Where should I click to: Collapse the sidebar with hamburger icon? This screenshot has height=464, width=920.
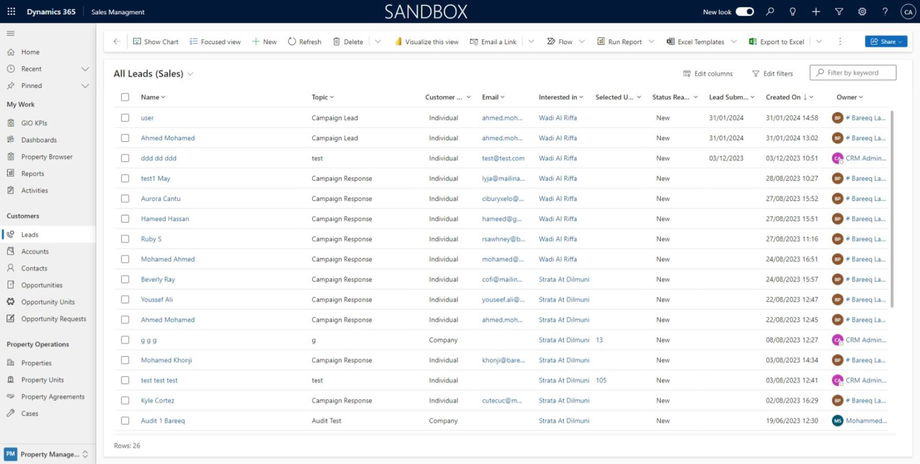tap(11, 34)
